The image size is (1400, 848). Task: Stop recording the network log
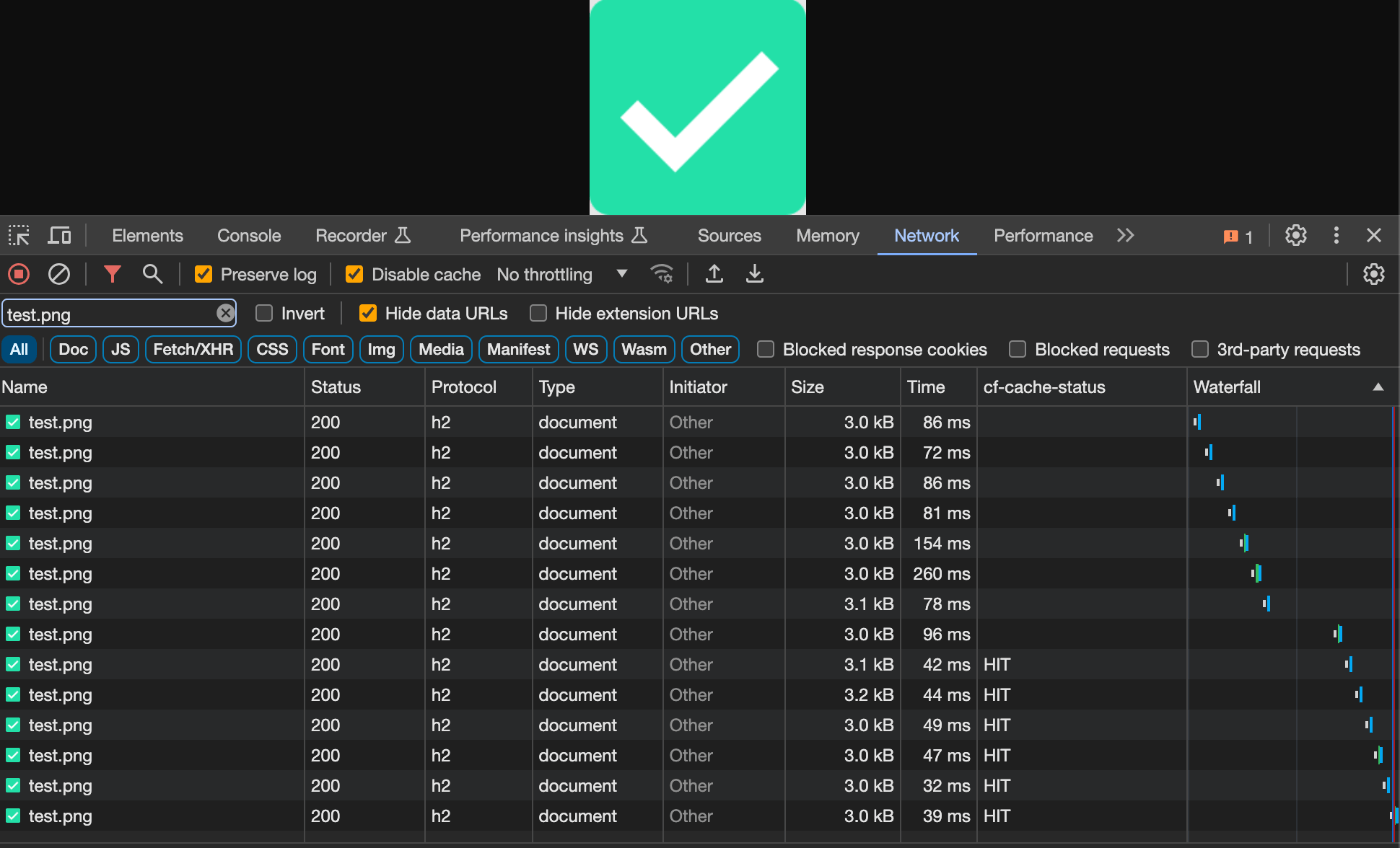click(18, 273)
